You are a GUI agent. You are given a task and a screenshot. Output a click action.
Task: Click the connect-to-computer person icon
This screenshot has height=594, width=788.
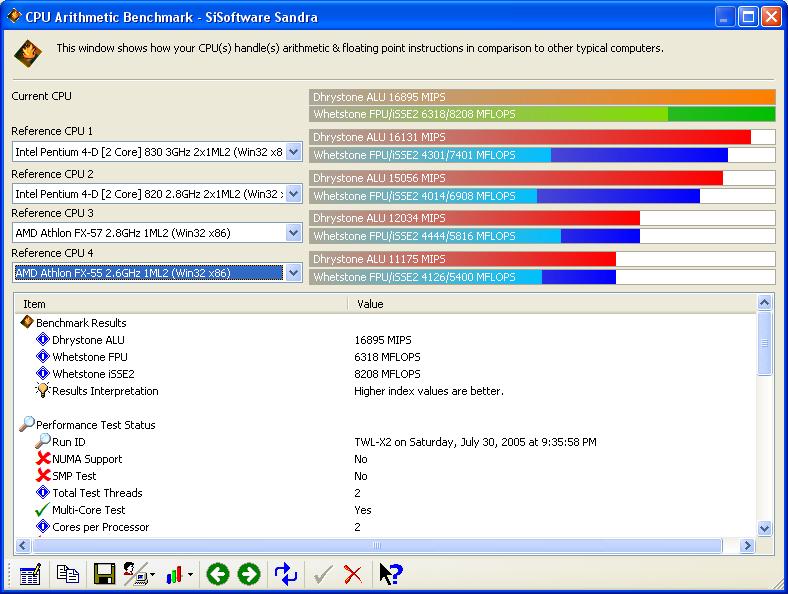136,574
